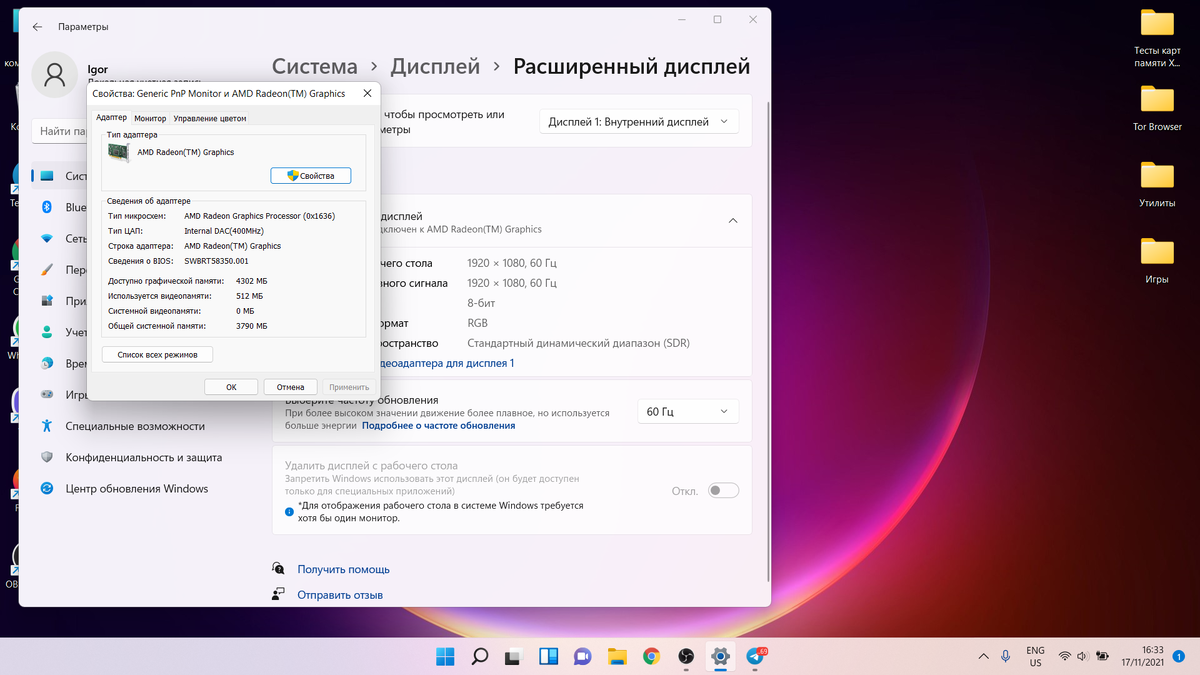The width and height of the screenshot is (1200, 675).
Task: Show hidden icons in the system tray
Action: pyautogui.click(x=983, y=657)
